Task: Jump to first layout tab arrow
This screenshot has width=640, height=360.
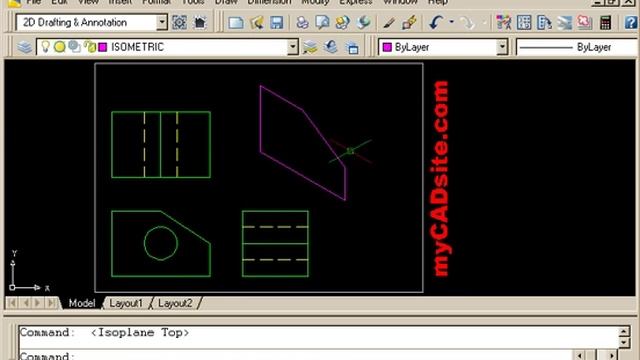Action: point(12,303)
